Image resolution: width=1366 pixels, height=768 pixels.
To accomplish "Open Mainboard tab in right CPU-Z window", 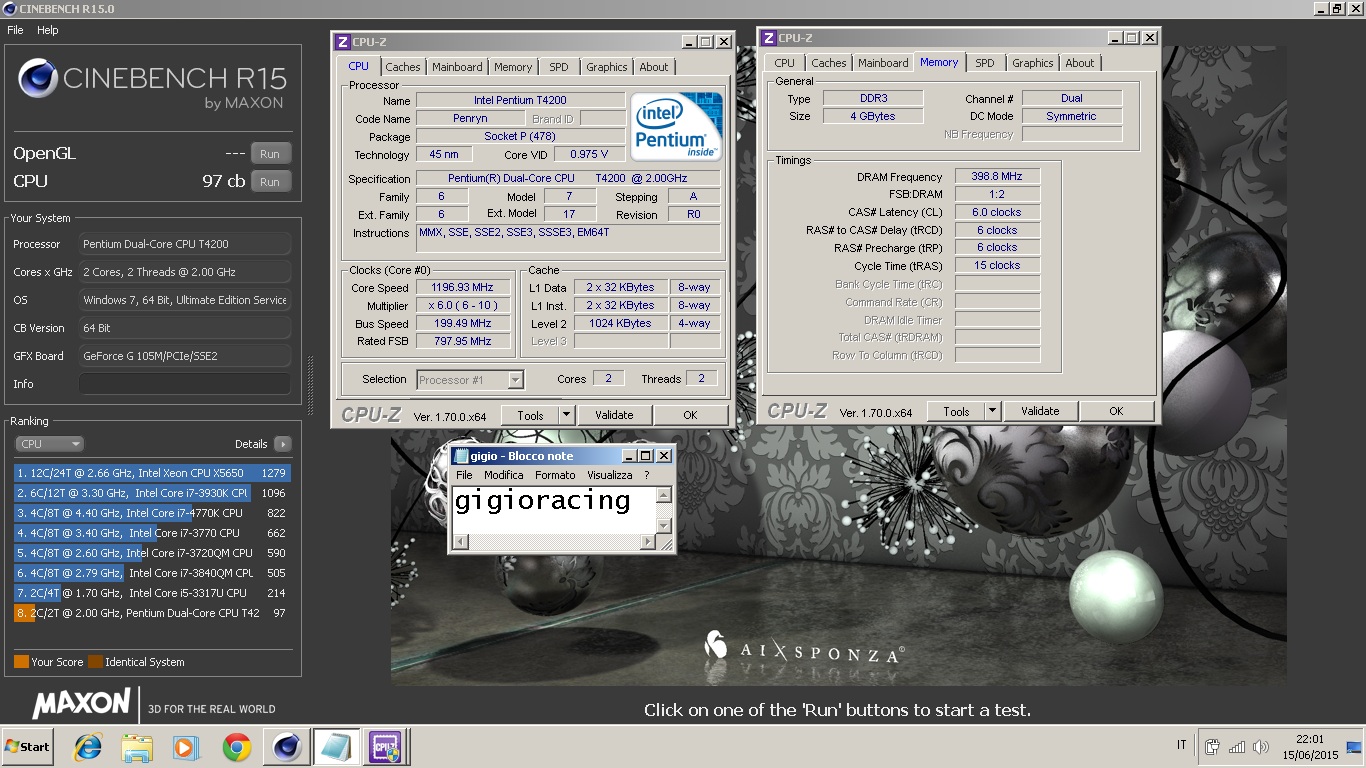I will click(x=883, y=63).
